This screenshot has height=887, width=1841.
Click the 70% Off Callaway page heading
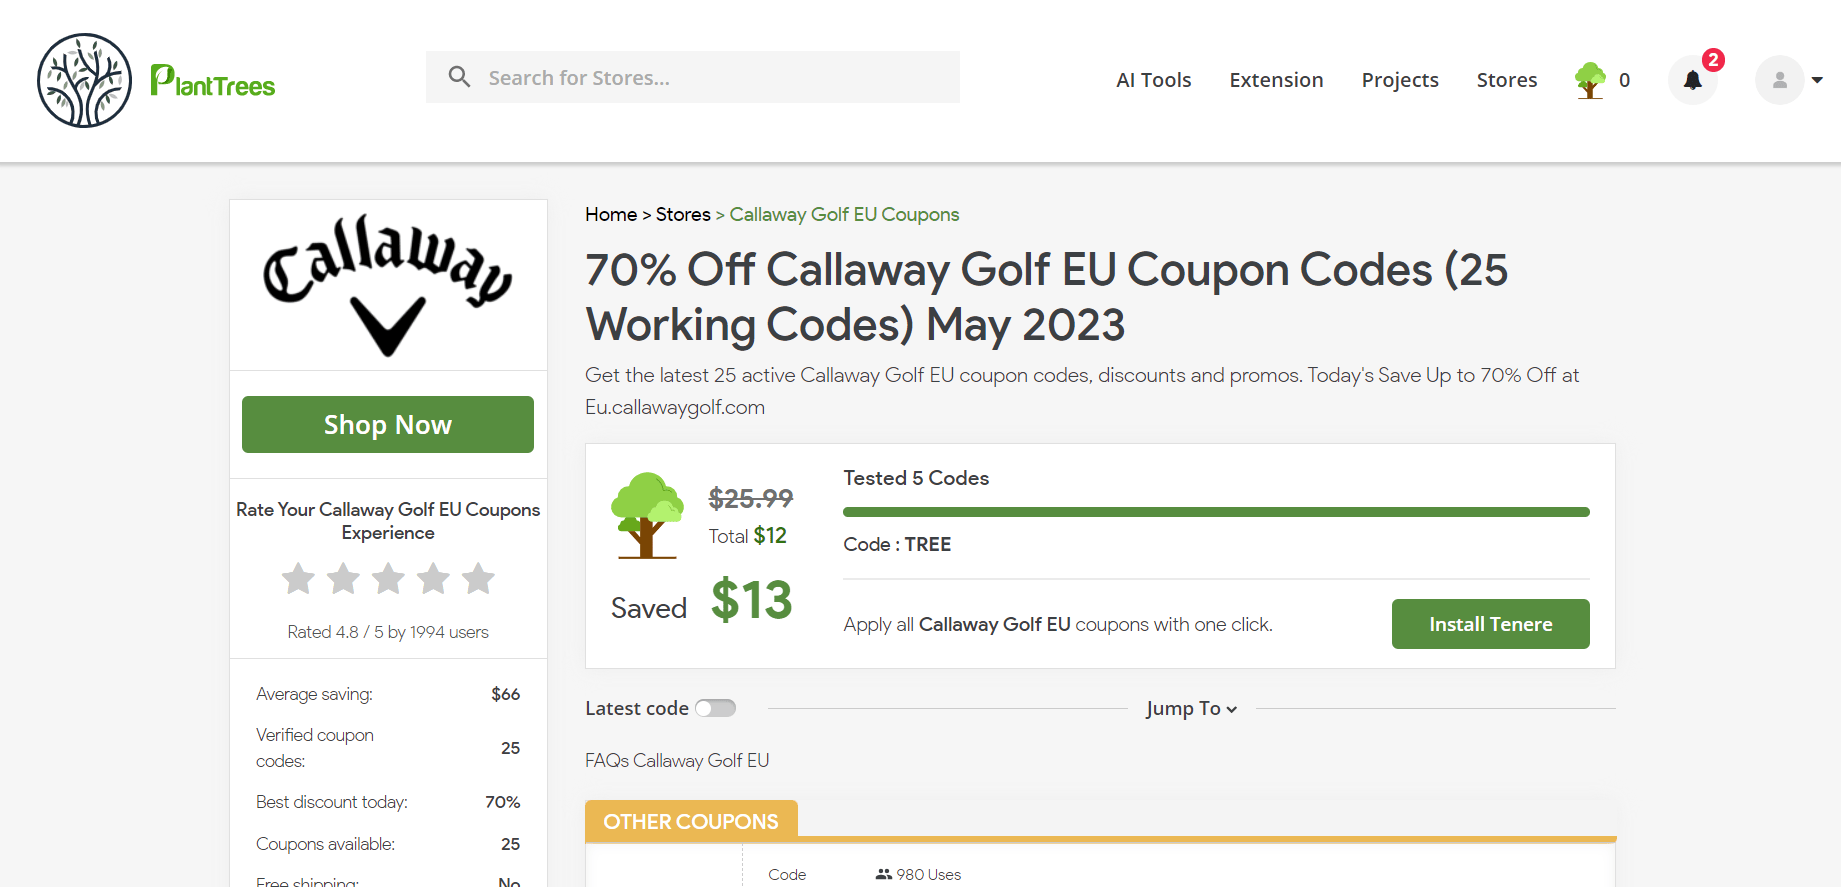click(1046, 297)
